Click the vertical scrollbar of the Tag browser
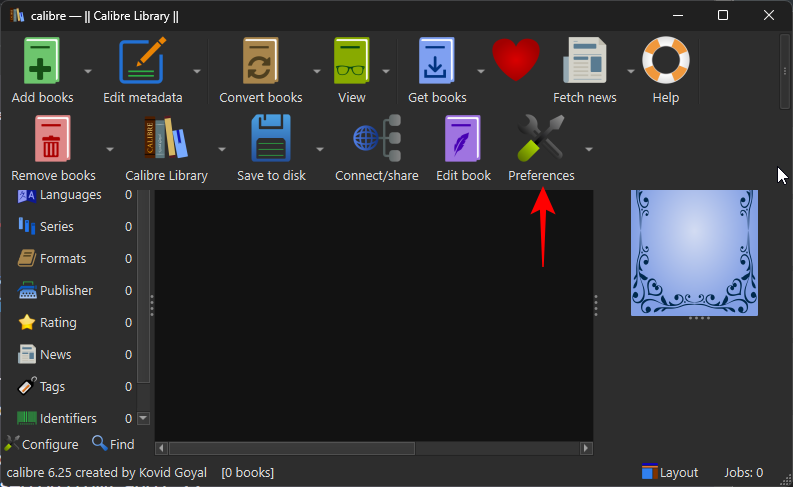 [144, 287]
